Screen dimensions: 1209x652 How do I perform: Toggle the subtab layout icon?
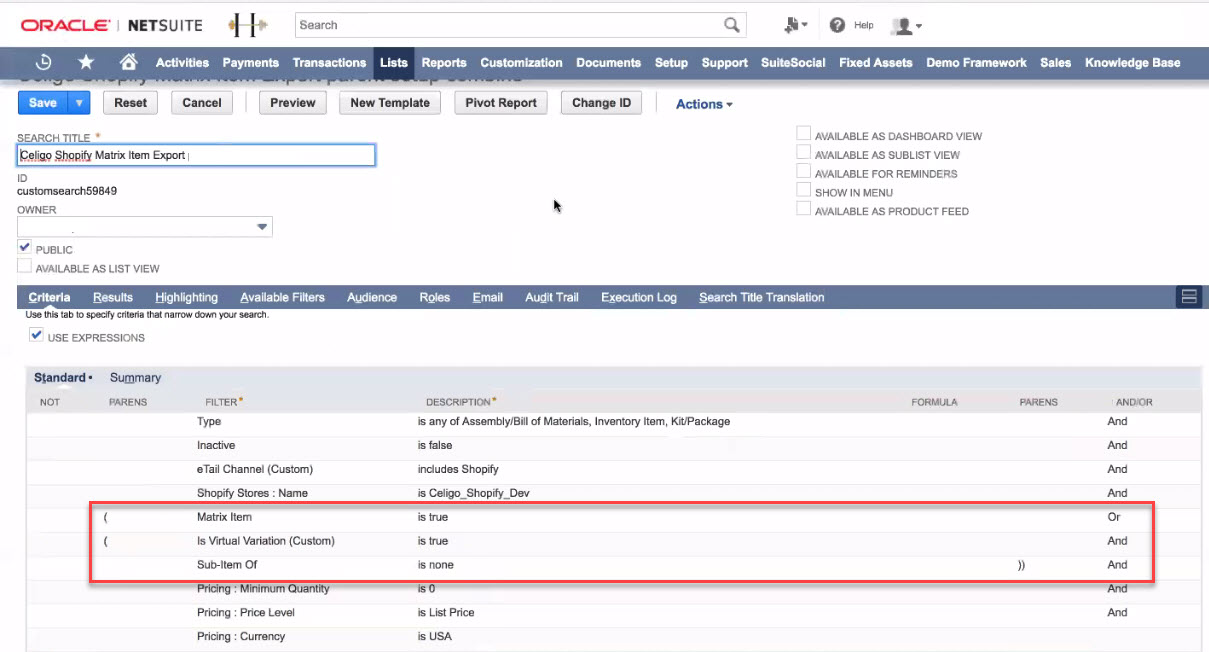pos(1189,296)
